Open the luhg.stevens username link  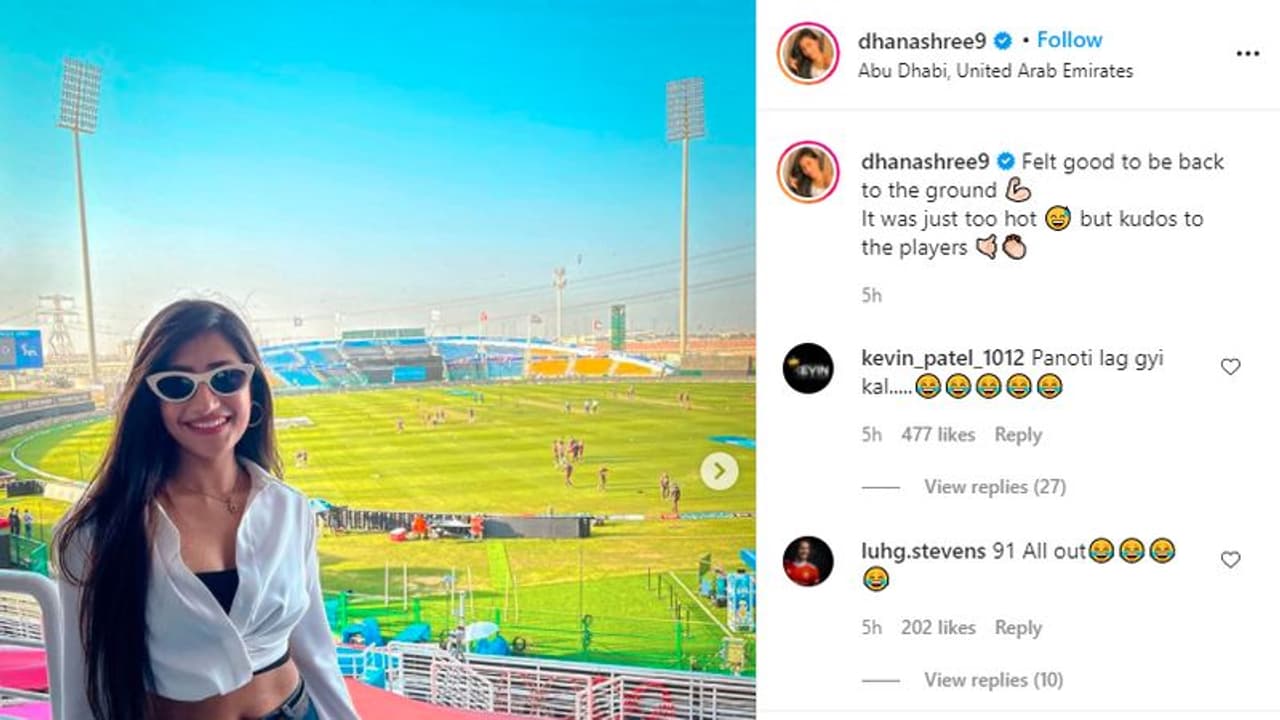[x=923, y=551]
